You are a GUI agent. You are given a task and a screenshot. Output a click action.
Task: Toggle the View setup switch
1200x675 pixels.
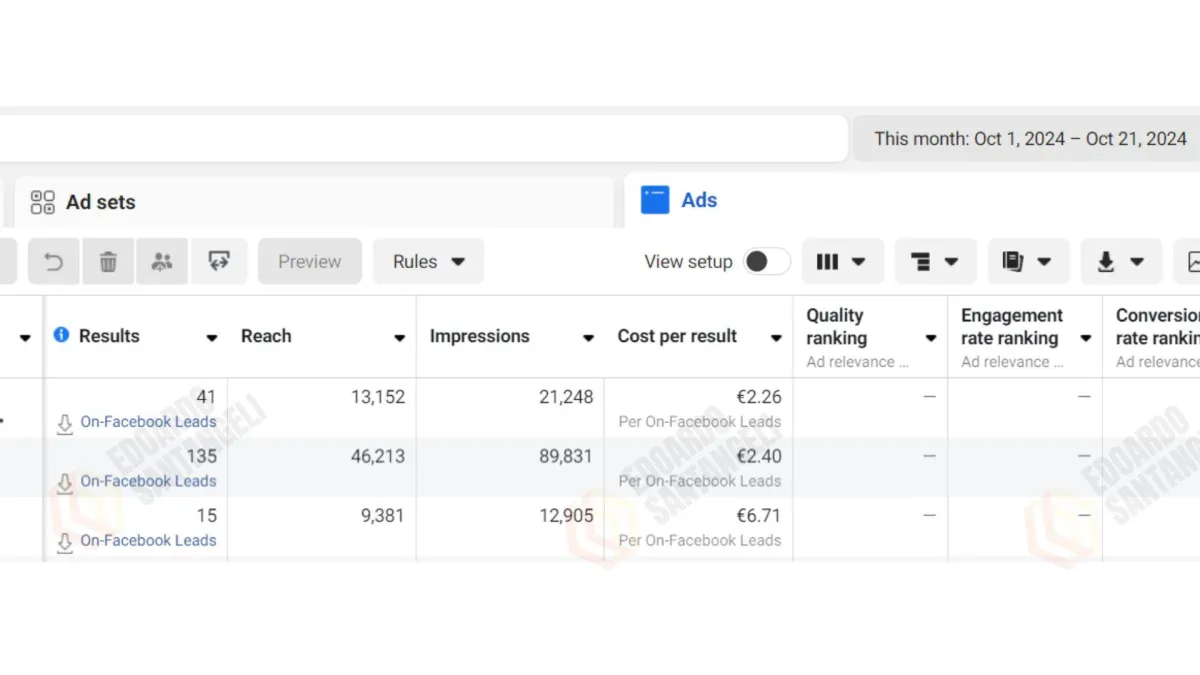(767, 262)
